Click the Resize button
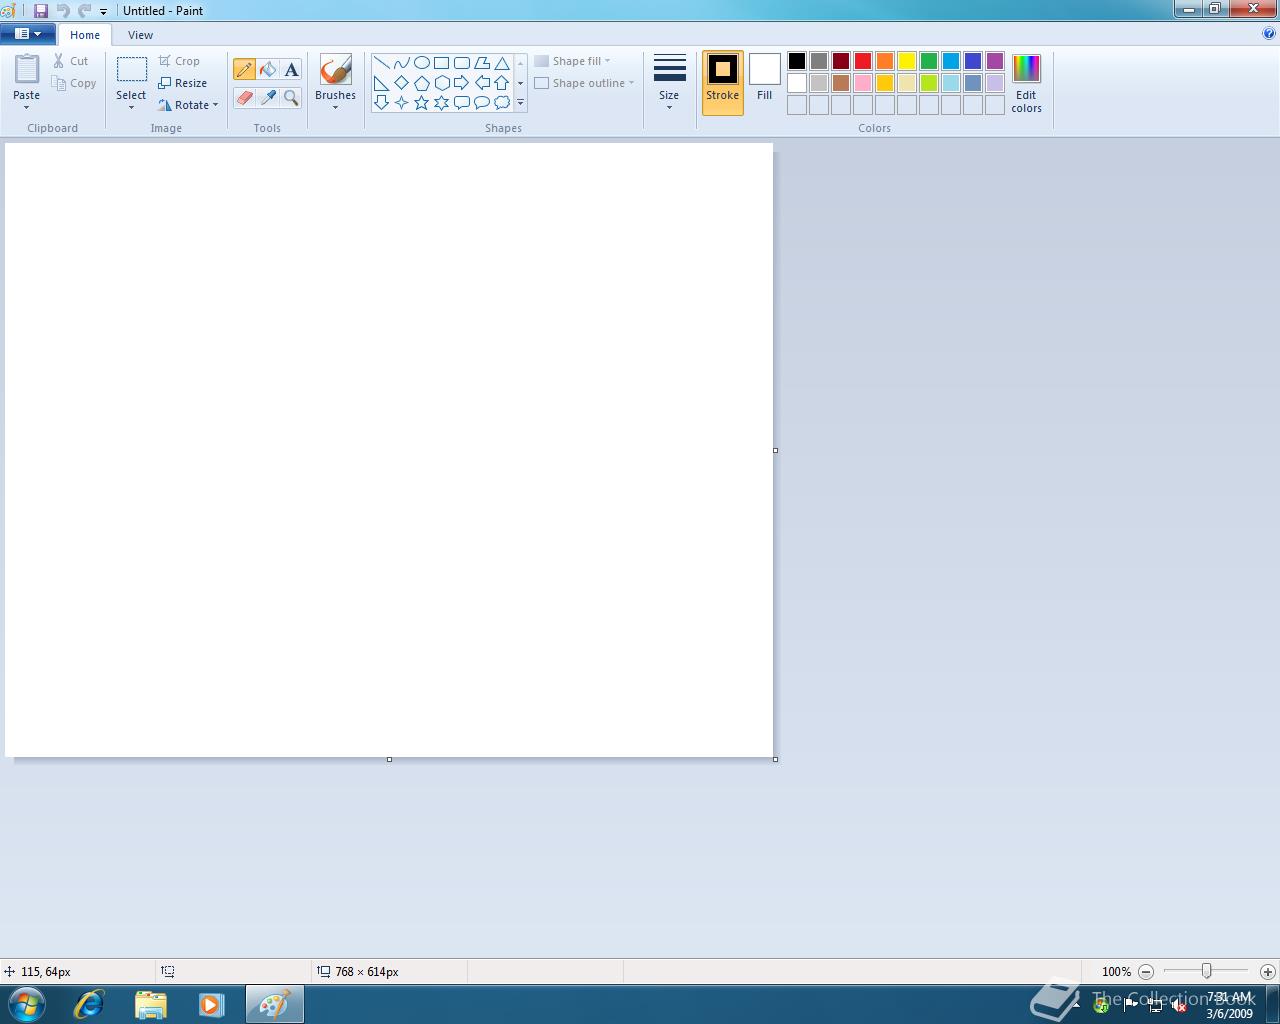Viewport: 1280px width, 1024px height. pos(182,83)
